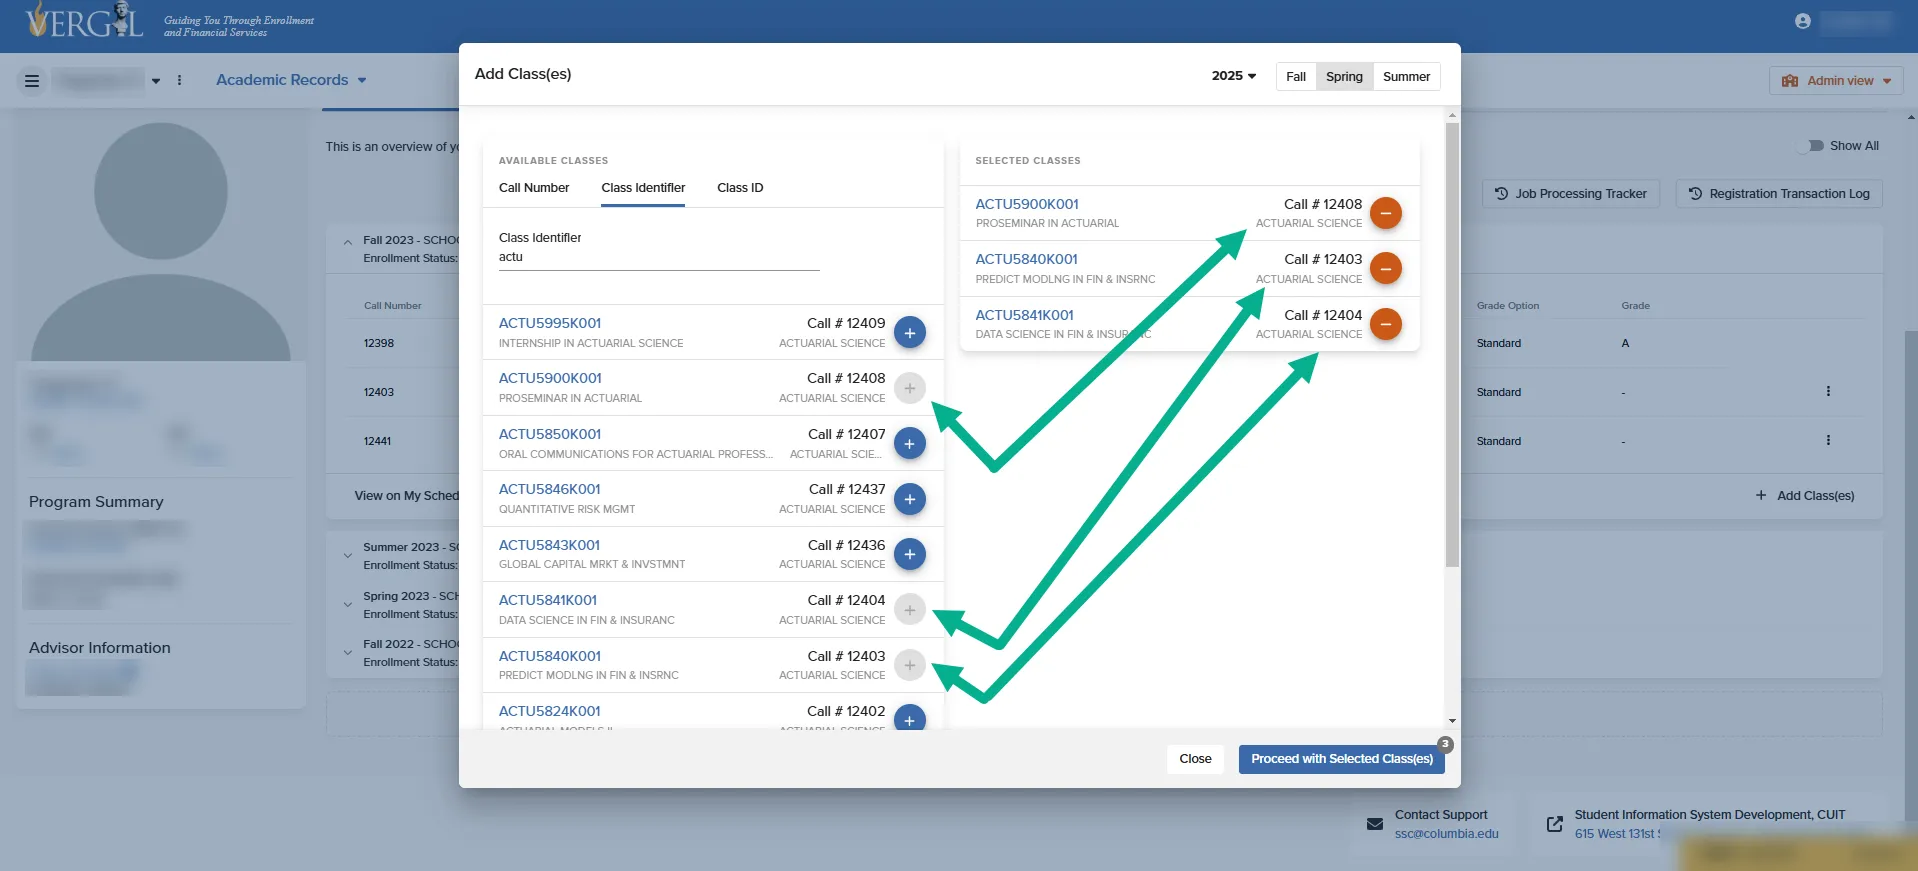Click call number 12398 in background table
The height and width of the screenshot is (871, 1918).
379,343
